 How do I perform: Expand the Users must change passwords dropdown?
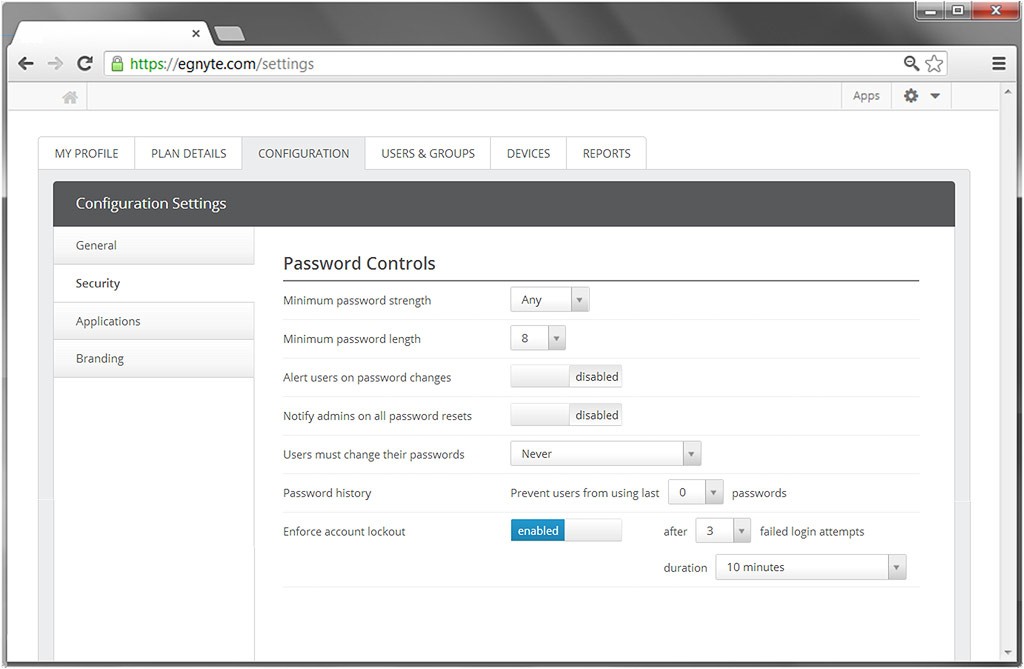click(x=605, y=453)
